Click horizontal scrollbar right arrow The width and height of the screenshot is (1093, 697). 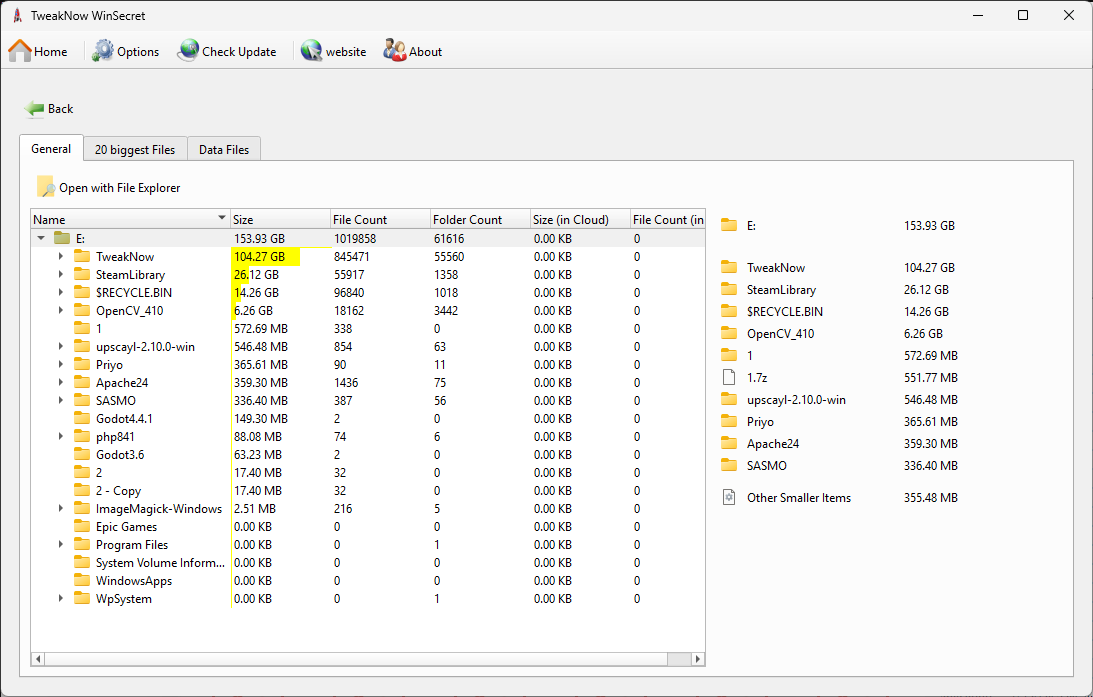coord(698,659)
